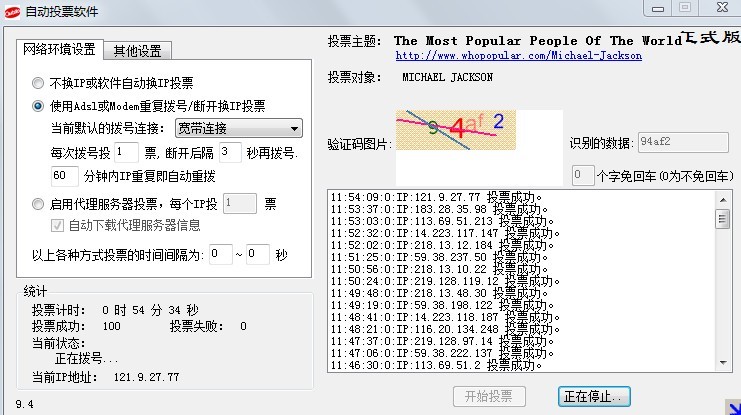Click the 60 分钟 redial interval field
Viewport: 741px width, 415px height.
tap(64, 176)
